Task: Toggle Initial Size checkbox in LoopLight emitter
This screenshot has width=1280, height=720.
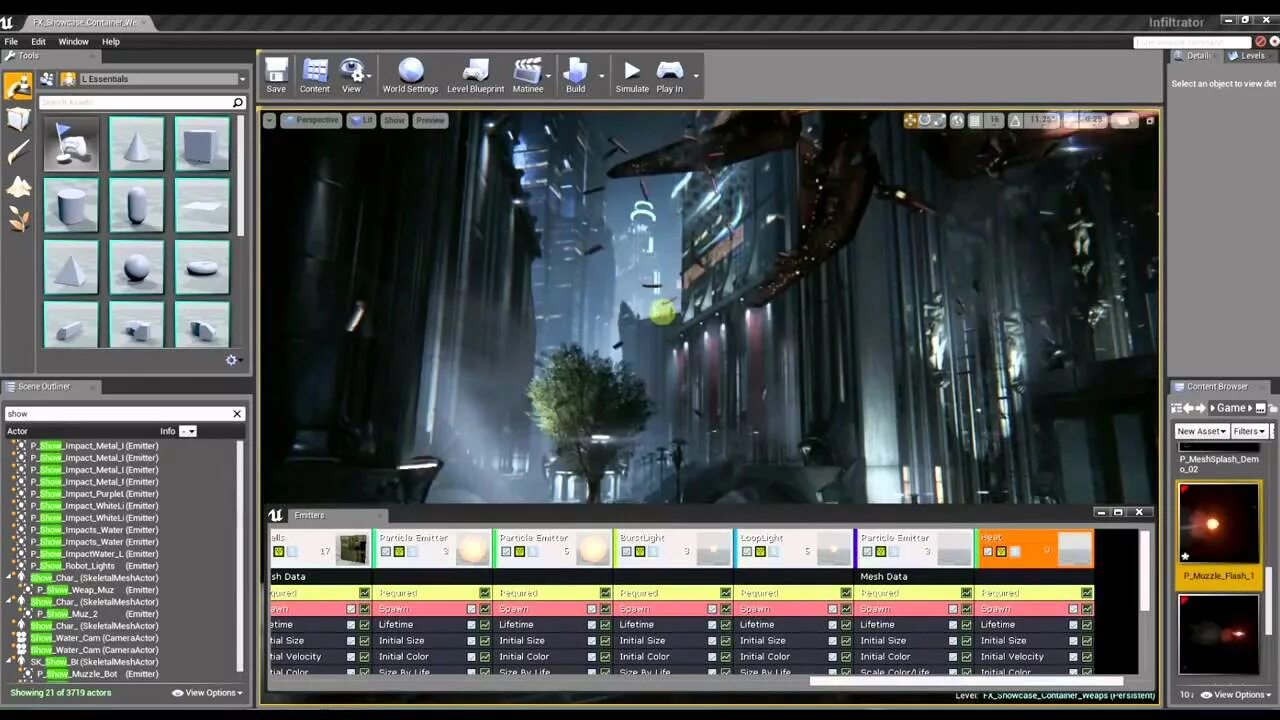Action: [x=832, y=641]
